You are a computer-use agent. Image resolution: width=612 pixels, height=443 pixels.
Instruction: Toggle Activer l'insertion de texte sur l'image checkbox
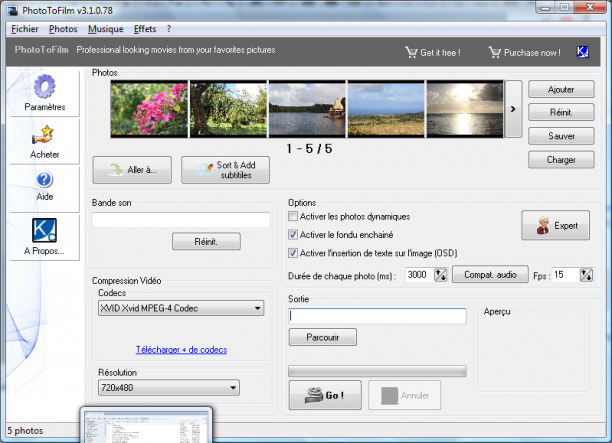tap(293, 253)
